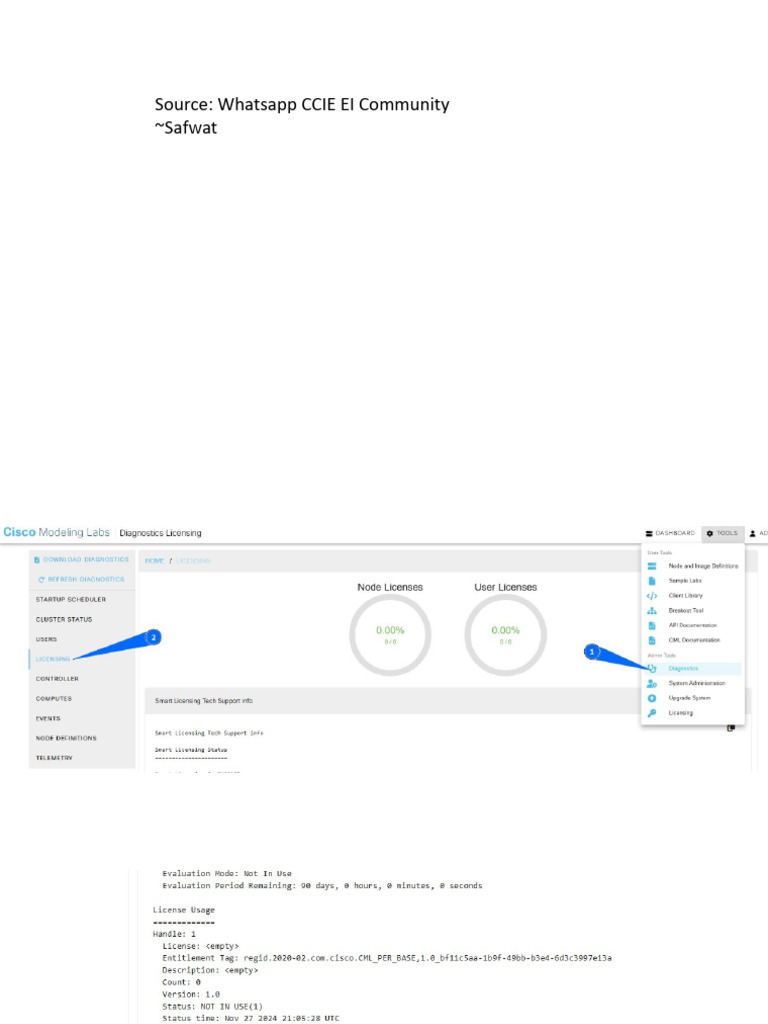The height and width of the screenshot is (1024, 768).
Task: Click the User Licenses 0.00% gauge
Action: pos(505,635)
